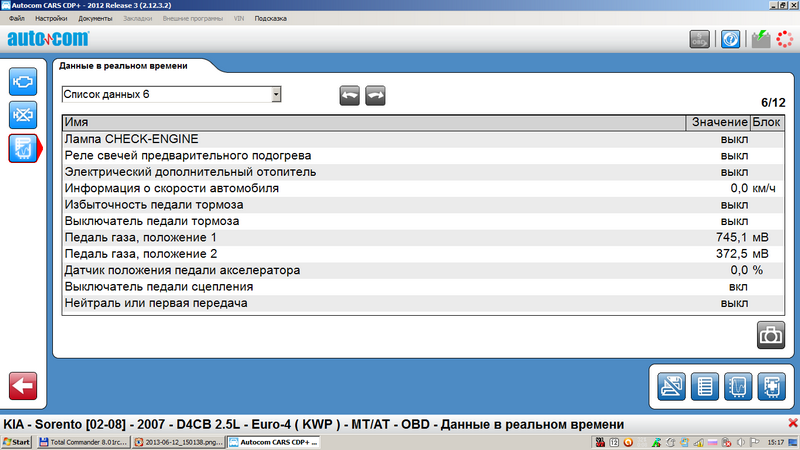Select Педаль газа, положение 2 row

point(423,254)
